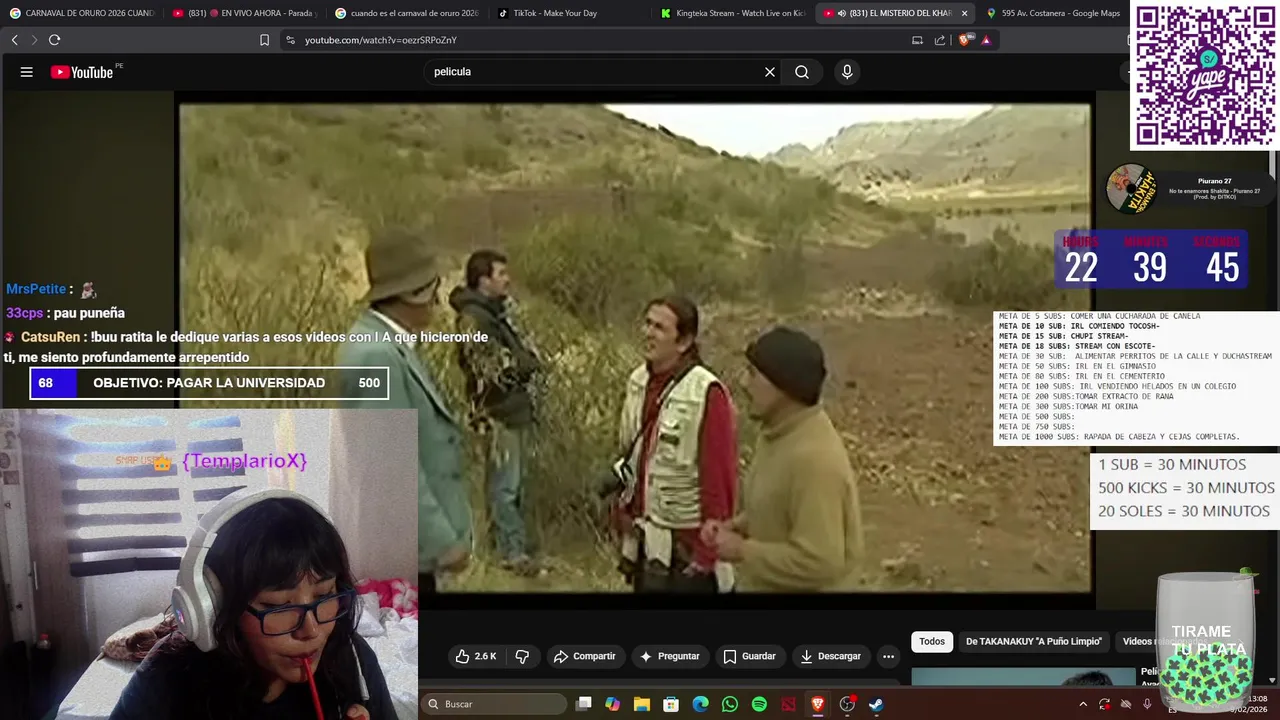Click the TIRAME TU PLATA tip jar
This screenshot has width=1280, height=720.
click(1208, 640)
